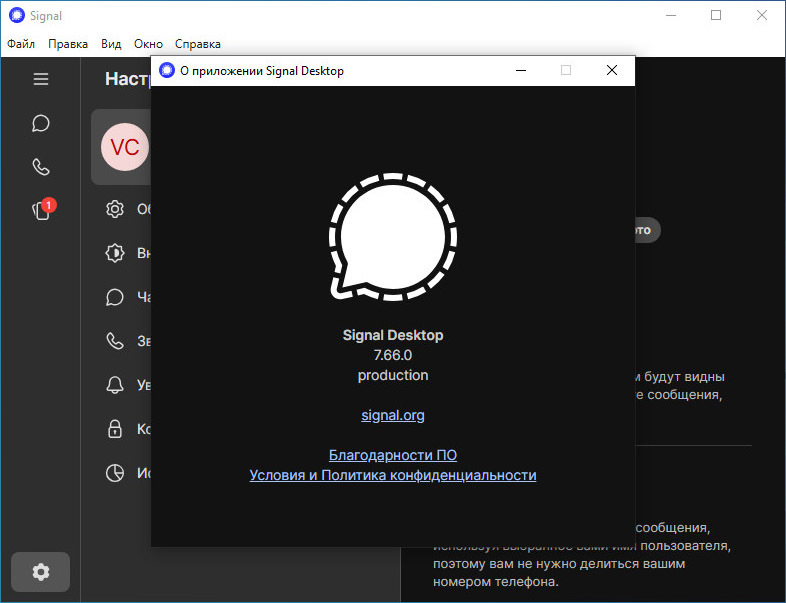Minimize the About Signal Desktop window

(521, 70)
